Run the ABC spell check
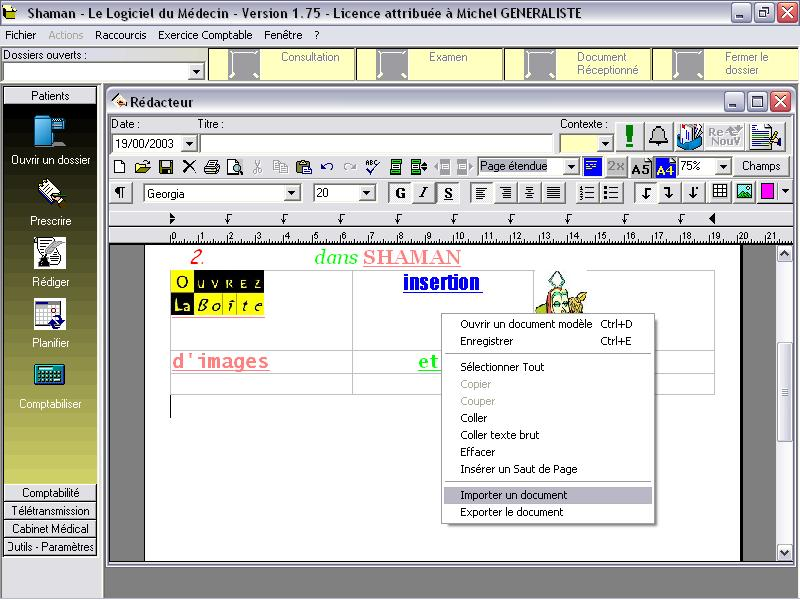 click(372, 167)
